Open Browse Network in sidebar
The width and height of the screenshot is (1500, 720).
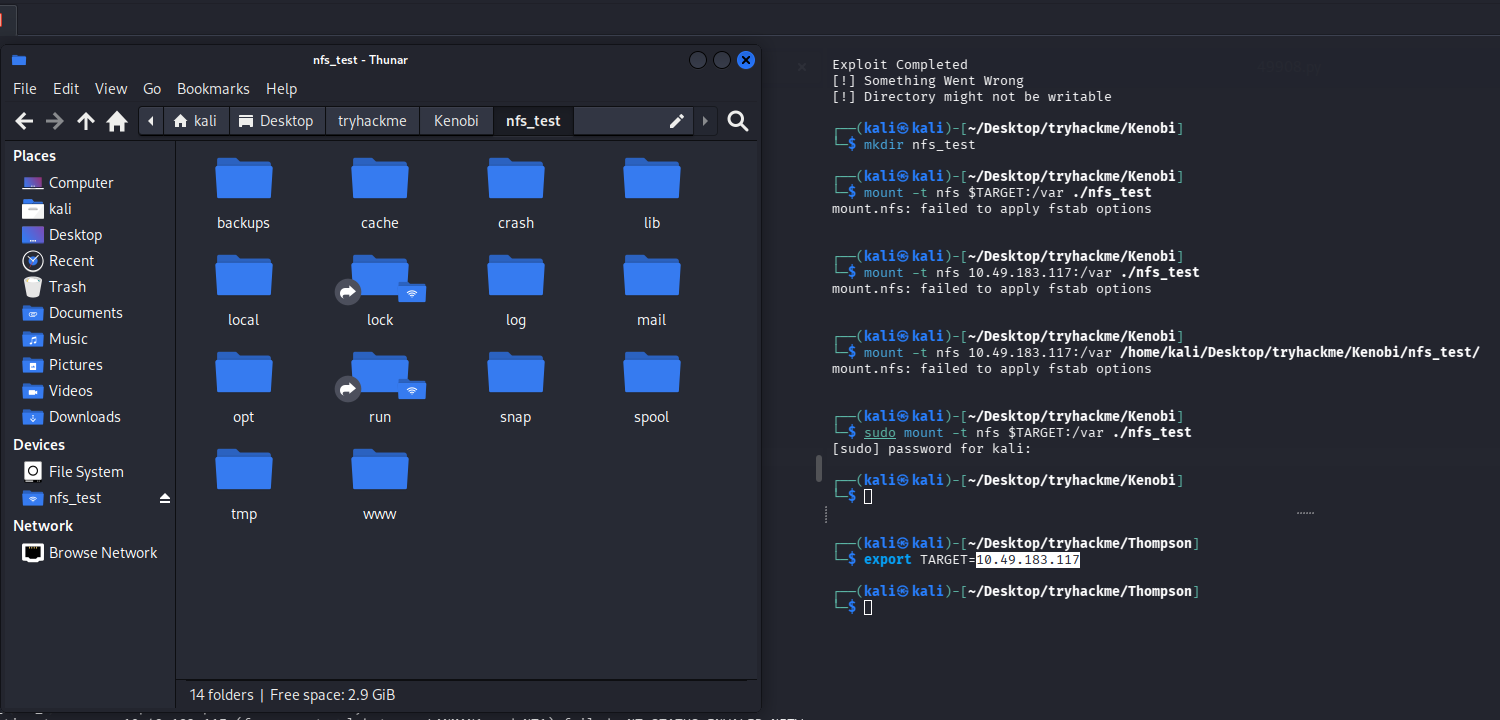click(103, 553)
